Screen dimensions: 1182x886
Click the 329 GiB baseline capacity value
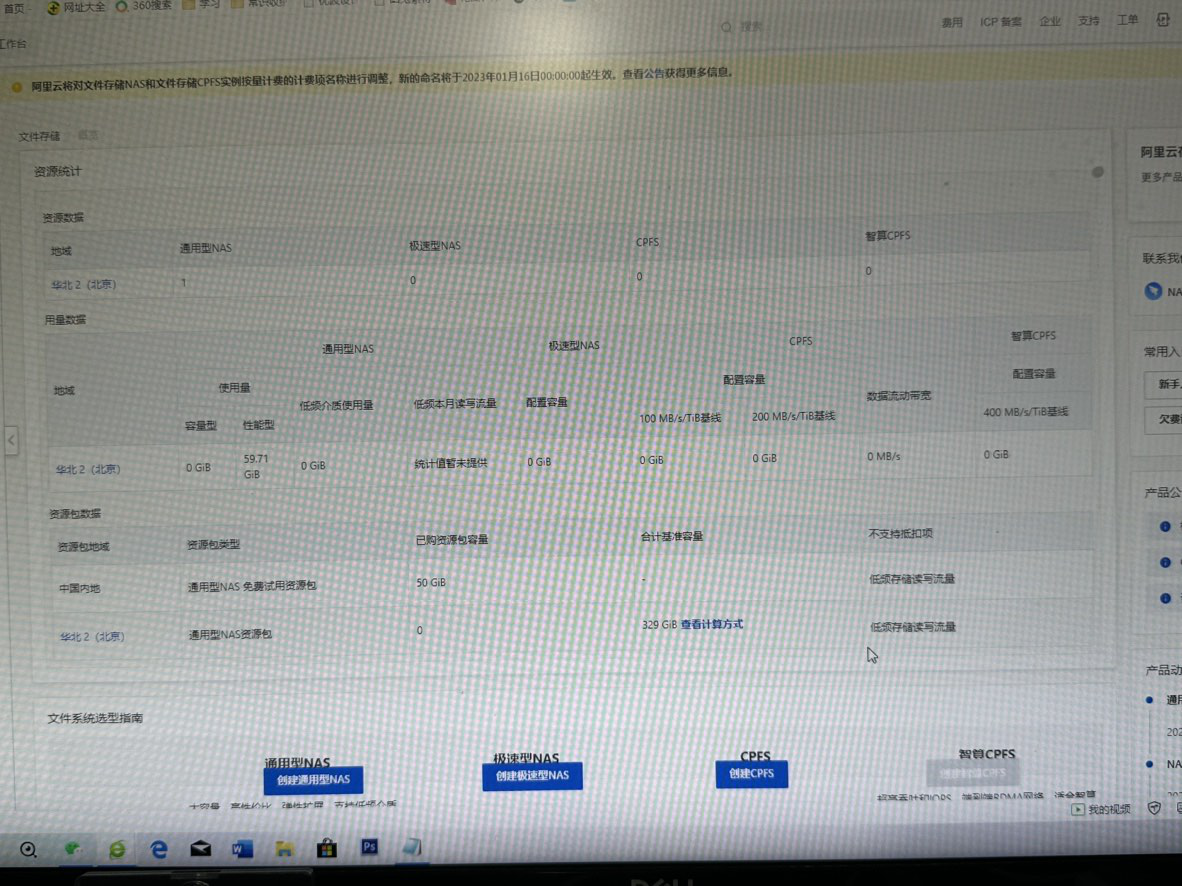(660, 625)
